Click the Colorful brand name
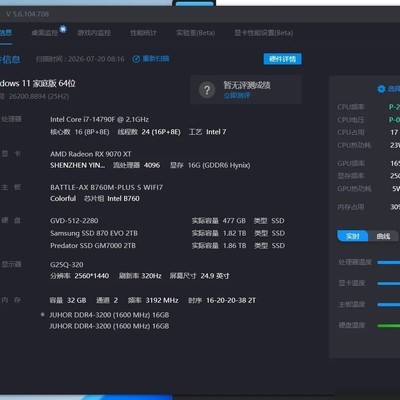 (63, 199)
